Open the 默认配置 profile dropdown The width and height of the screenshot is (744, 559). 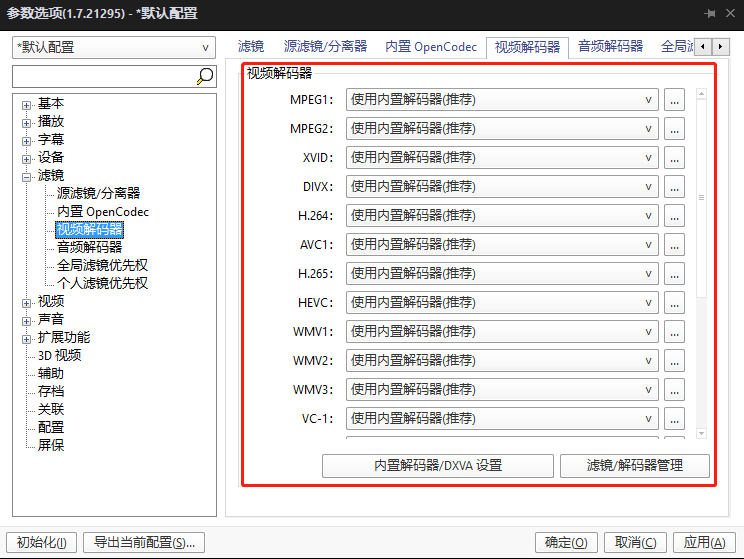(114, 47)
